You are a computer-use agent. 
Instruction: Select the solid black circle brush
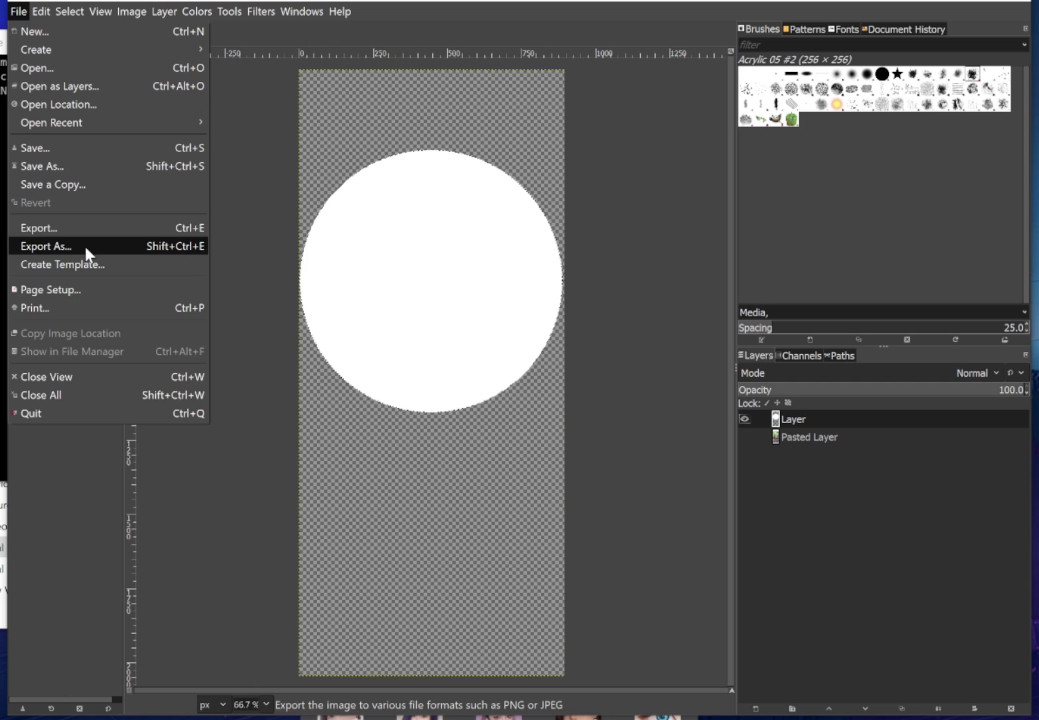[882, 74]
